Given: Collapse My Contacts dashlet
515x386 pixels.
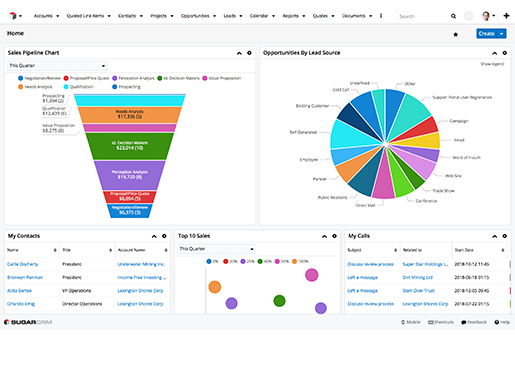Looking at the screenshot, I should (x=154, y=236).
